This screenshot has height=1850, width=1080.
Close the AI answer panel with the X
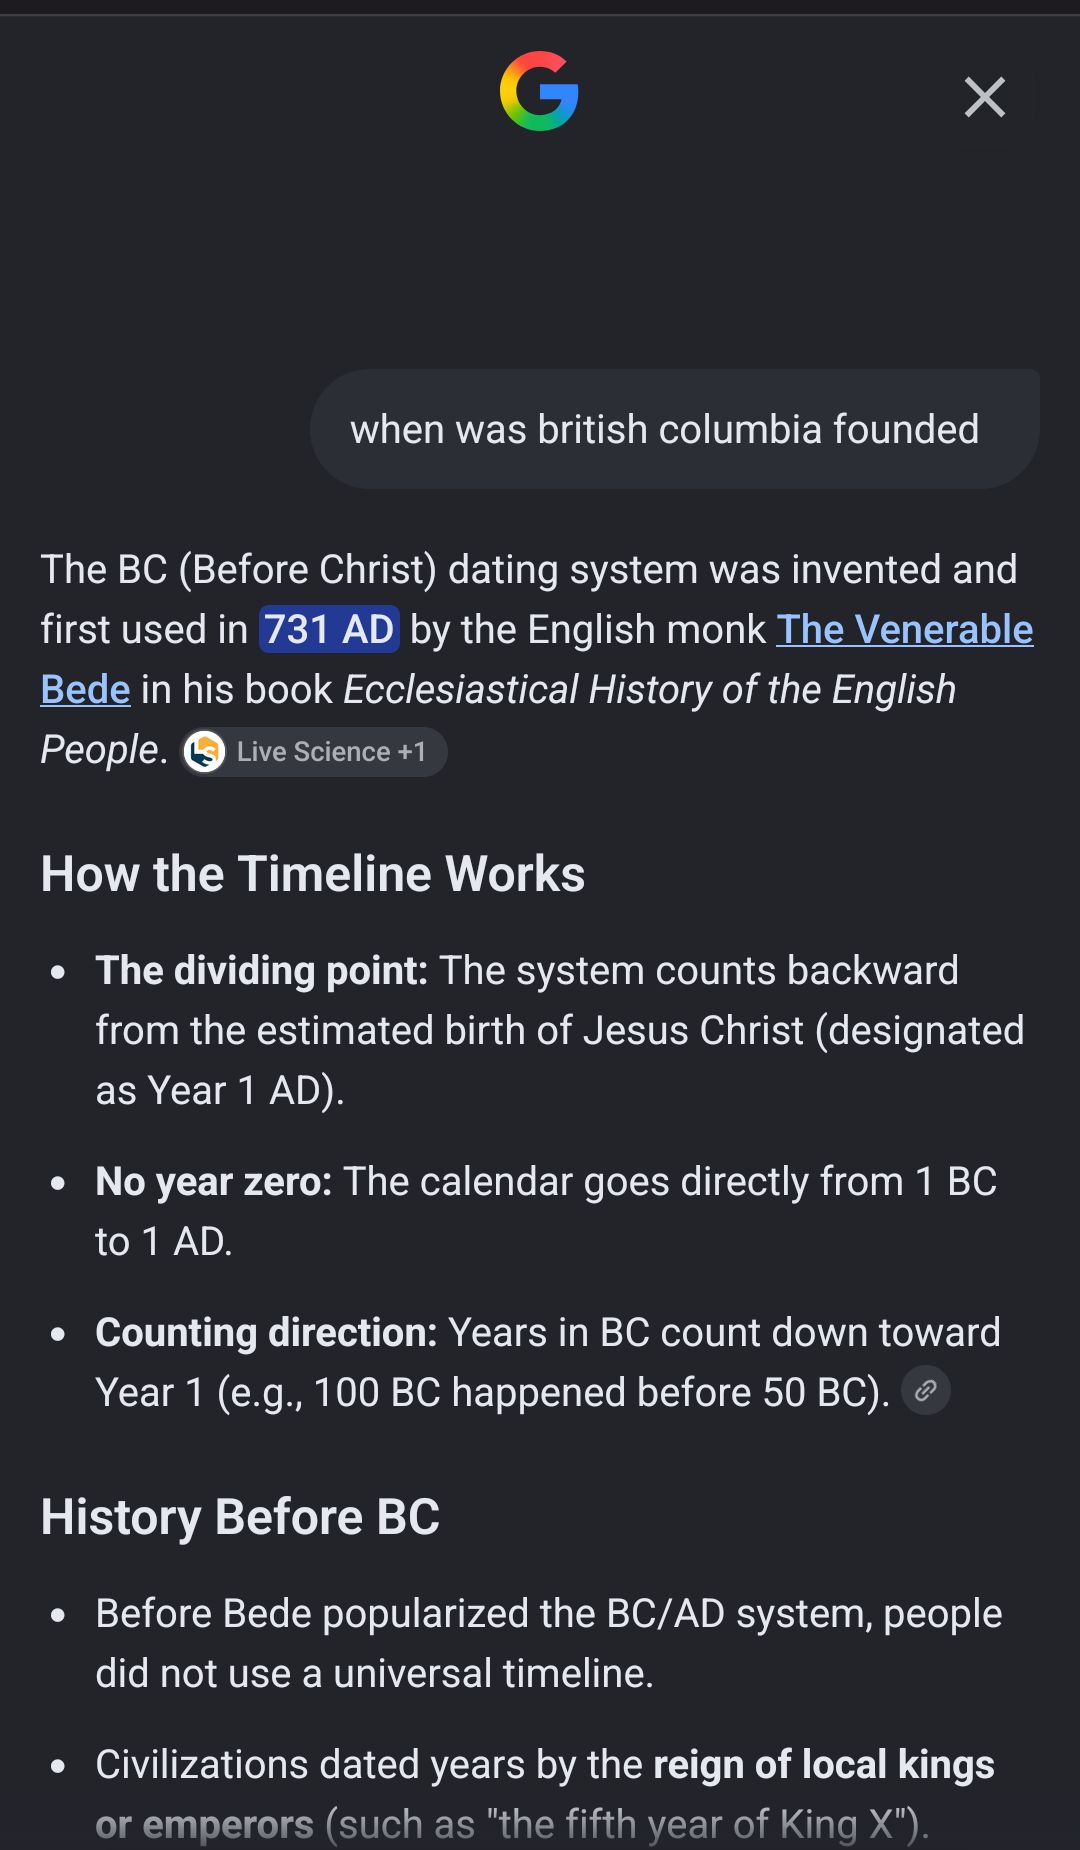tap(985, 97)
